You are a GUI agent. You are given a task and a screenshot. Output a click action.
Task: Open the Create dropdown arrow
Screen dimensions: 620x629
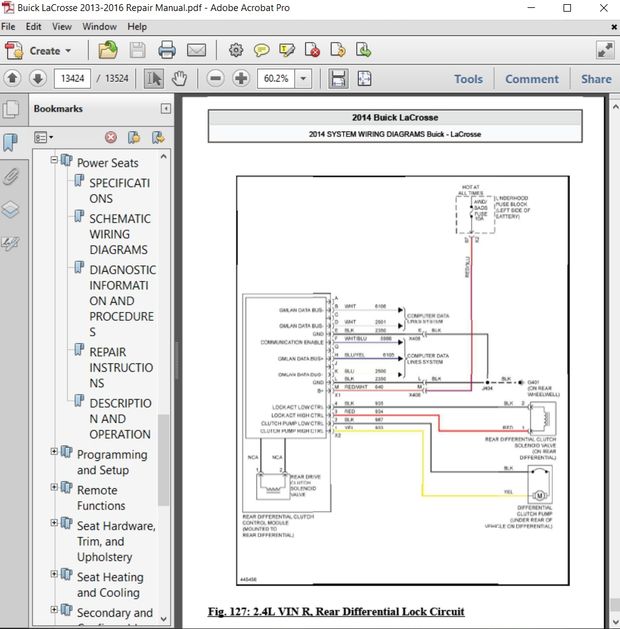click(68, 51)
